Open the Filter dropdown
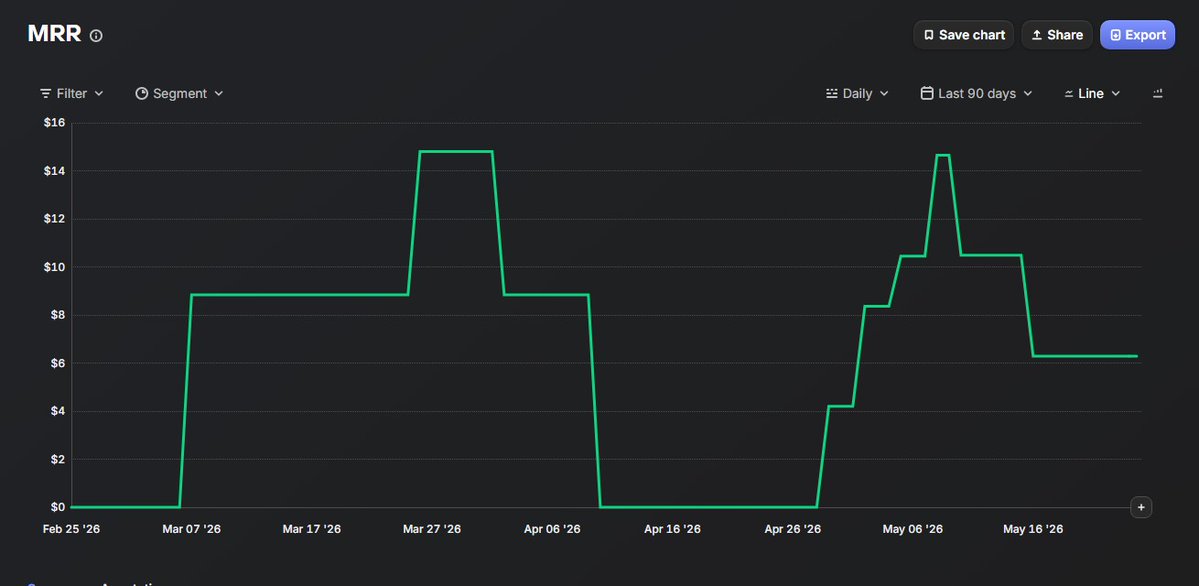 pyautogui.click(x=71, y=93)
